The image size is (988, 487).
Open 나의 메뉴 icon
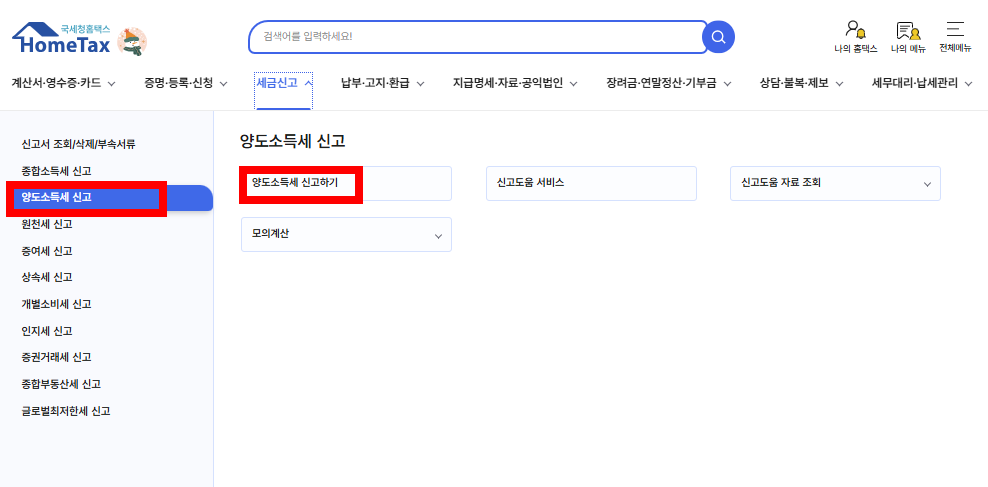point(908,36)
